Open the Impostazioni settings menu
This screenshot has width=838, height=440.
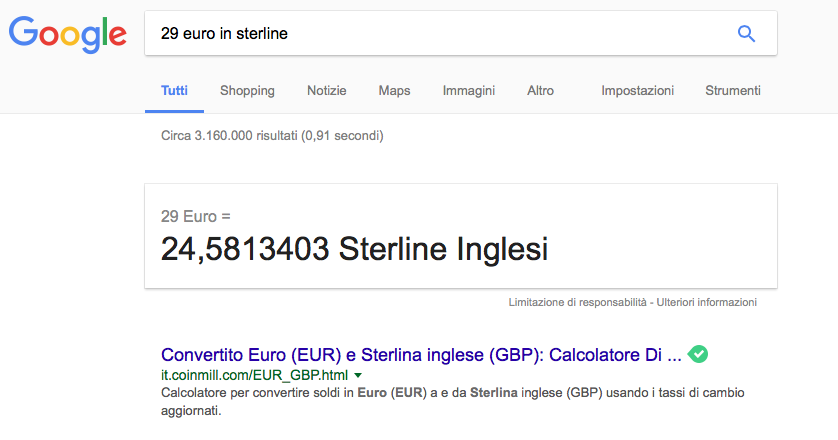pyautogui.click(x=637, y=90)
